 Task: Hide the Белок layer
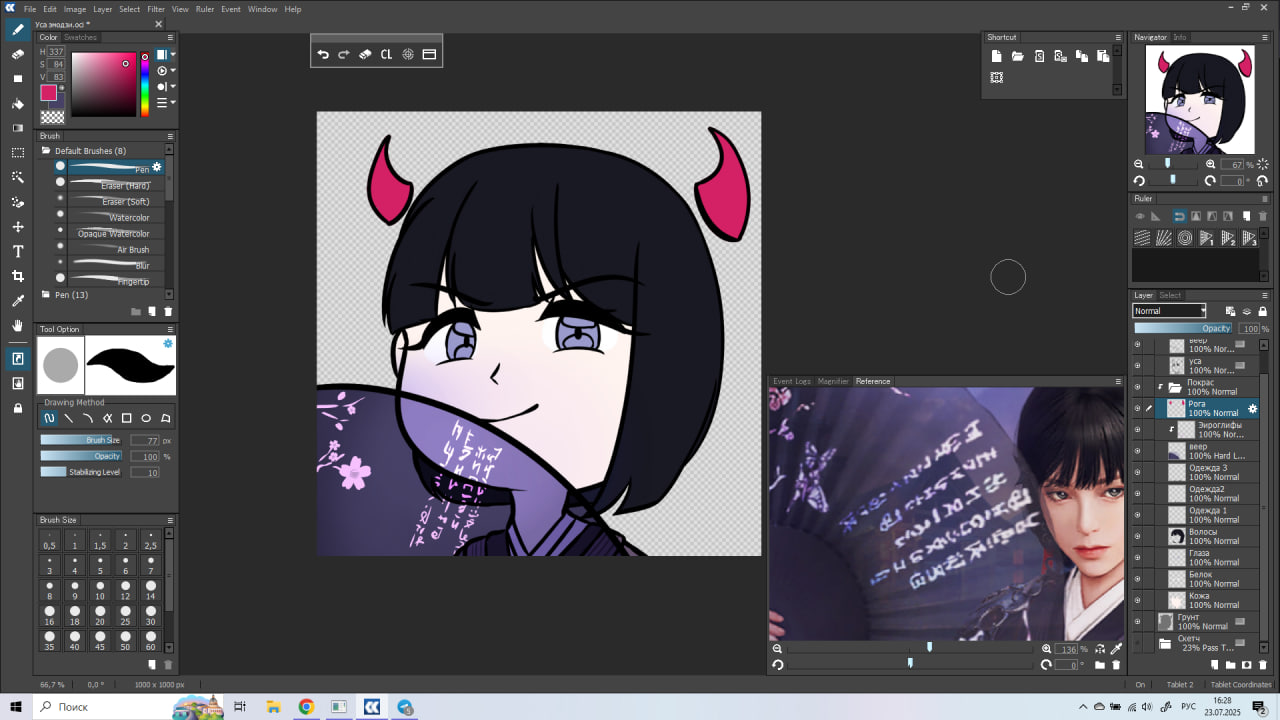(1137, 578)
